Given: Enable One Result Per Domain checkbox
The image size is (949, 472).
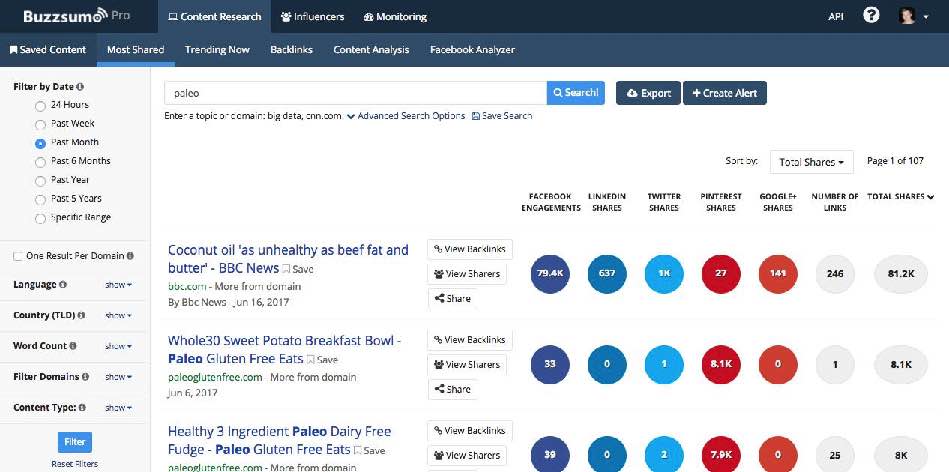Looking at the screenshot, I should pos(18,256).
